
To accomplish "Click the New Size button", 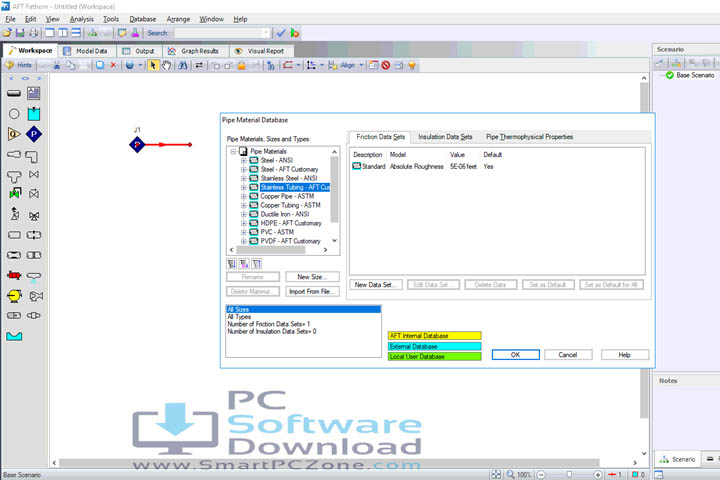I will (x=312, y=277).
